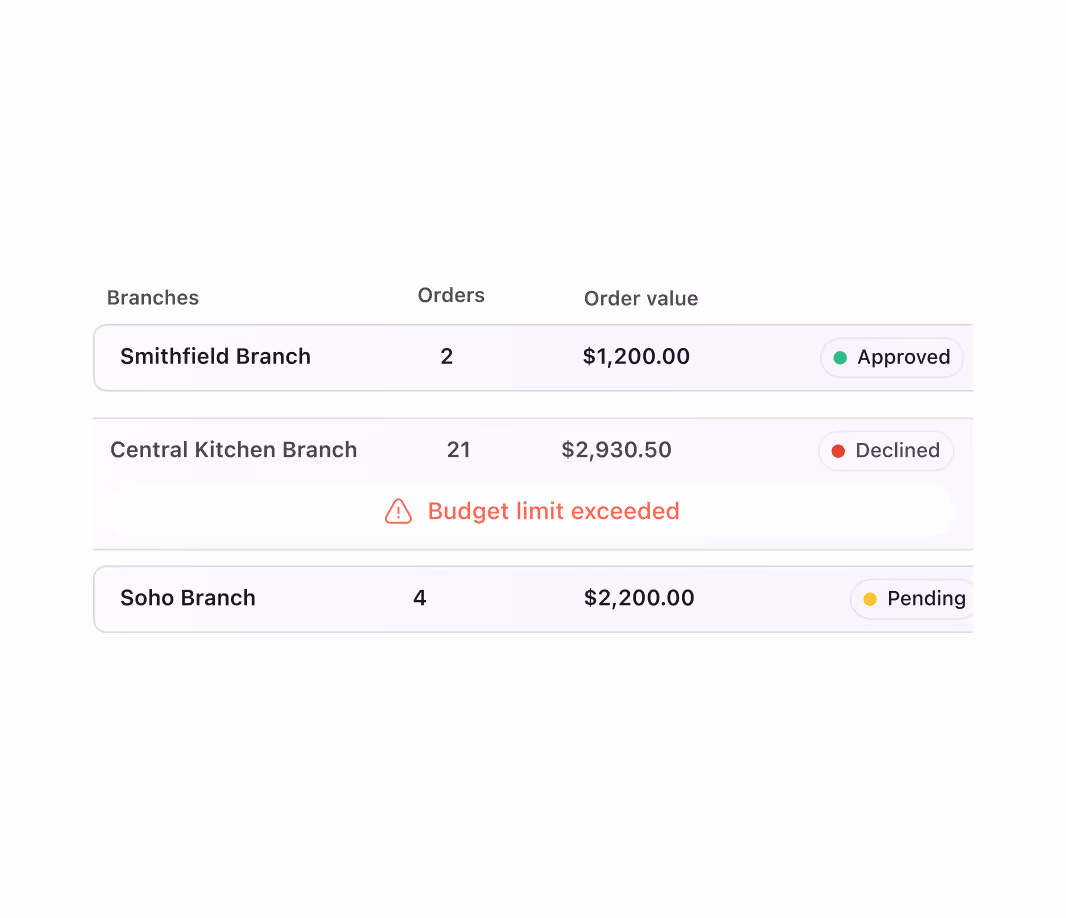Screen dimensions: 1066x918
Task: Sort by the Branches column header
Action: [153, 298]
